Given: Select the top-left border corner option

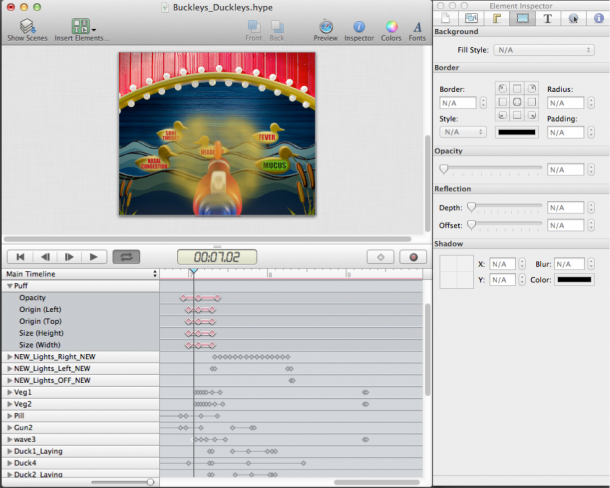Looking at the screenshot, I should tap(502, 88).
